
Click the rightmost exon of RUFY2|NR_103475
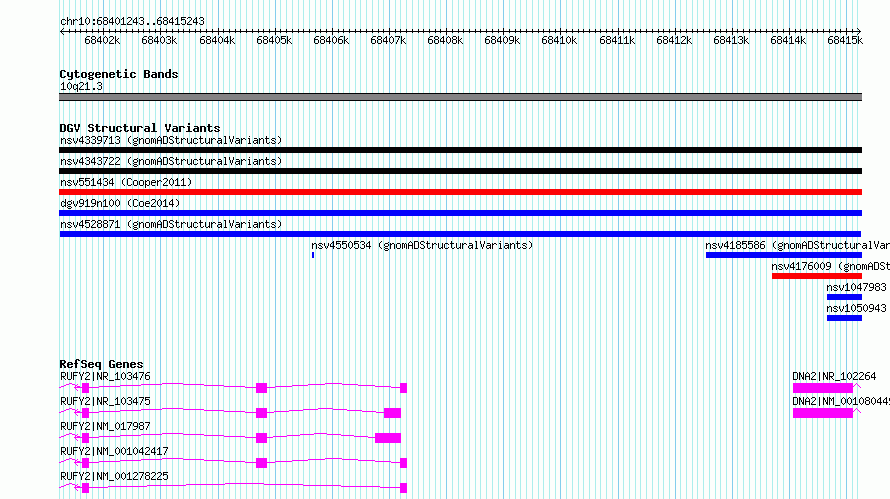point(392,413)
